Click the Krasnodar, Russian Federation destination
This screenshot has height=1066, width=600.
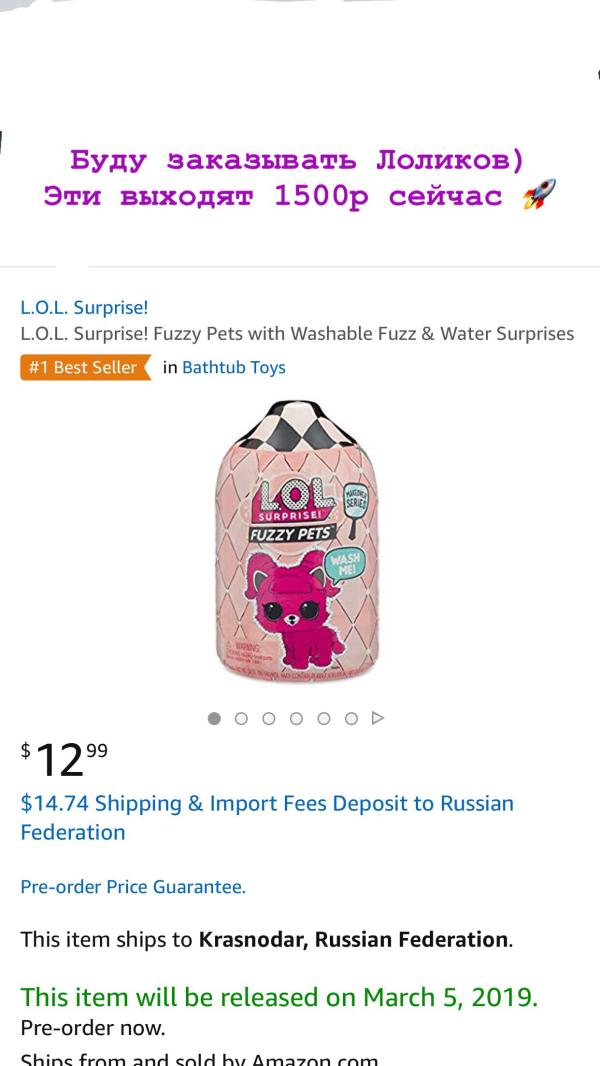[353, 939]
